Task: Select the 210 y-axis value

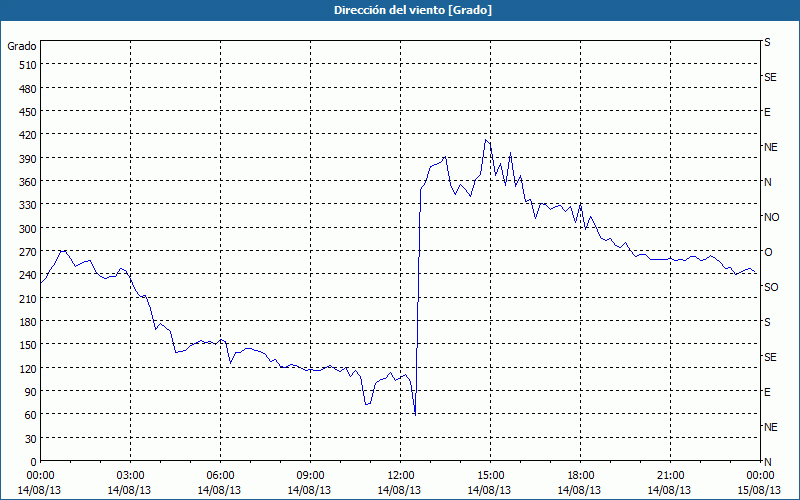Action: [x=28, y=299]
